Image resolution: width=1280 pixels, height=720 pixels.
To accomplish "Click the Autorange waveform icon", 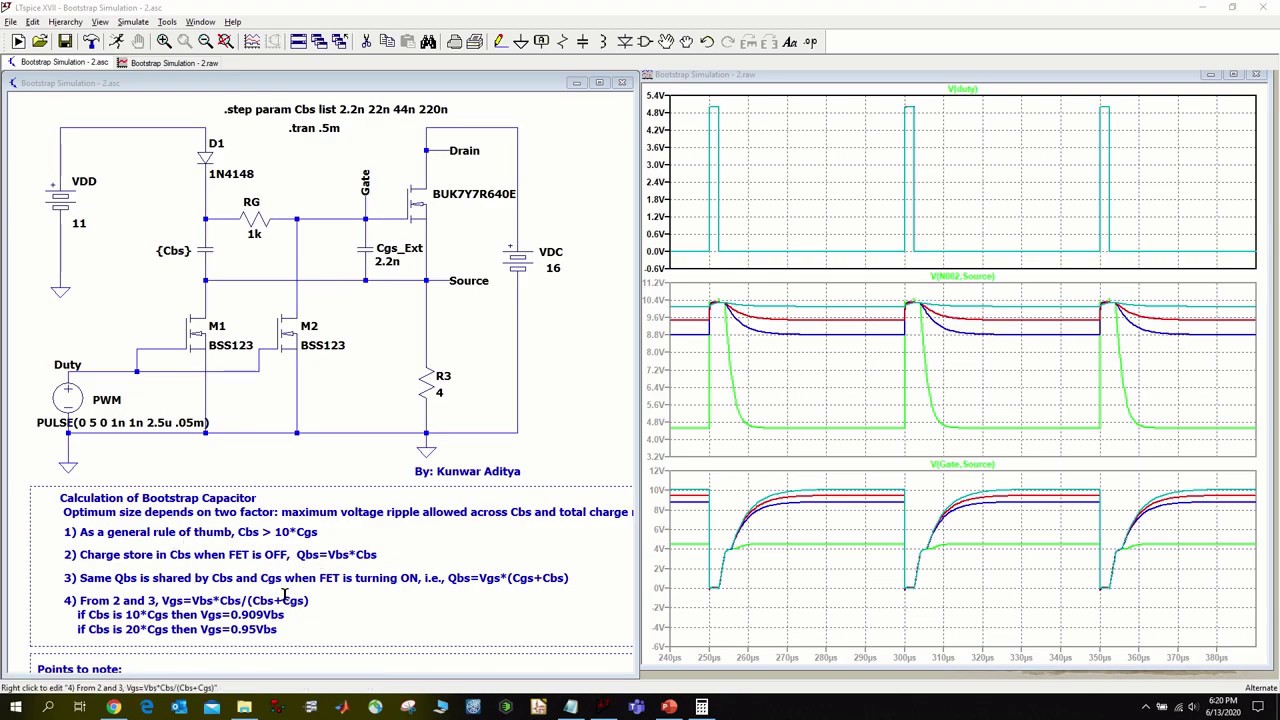I will point(252,42).
